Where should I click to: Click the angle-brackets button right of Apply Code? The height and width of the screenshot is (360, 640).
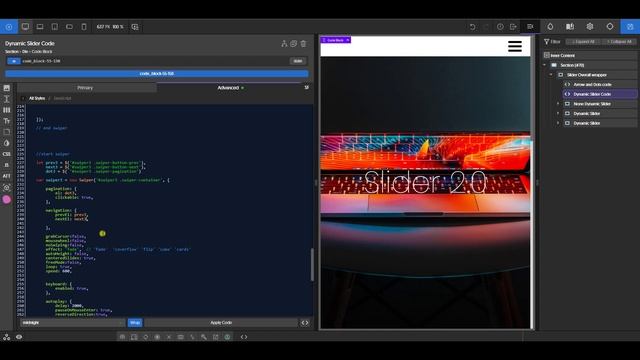pos(305,322)
